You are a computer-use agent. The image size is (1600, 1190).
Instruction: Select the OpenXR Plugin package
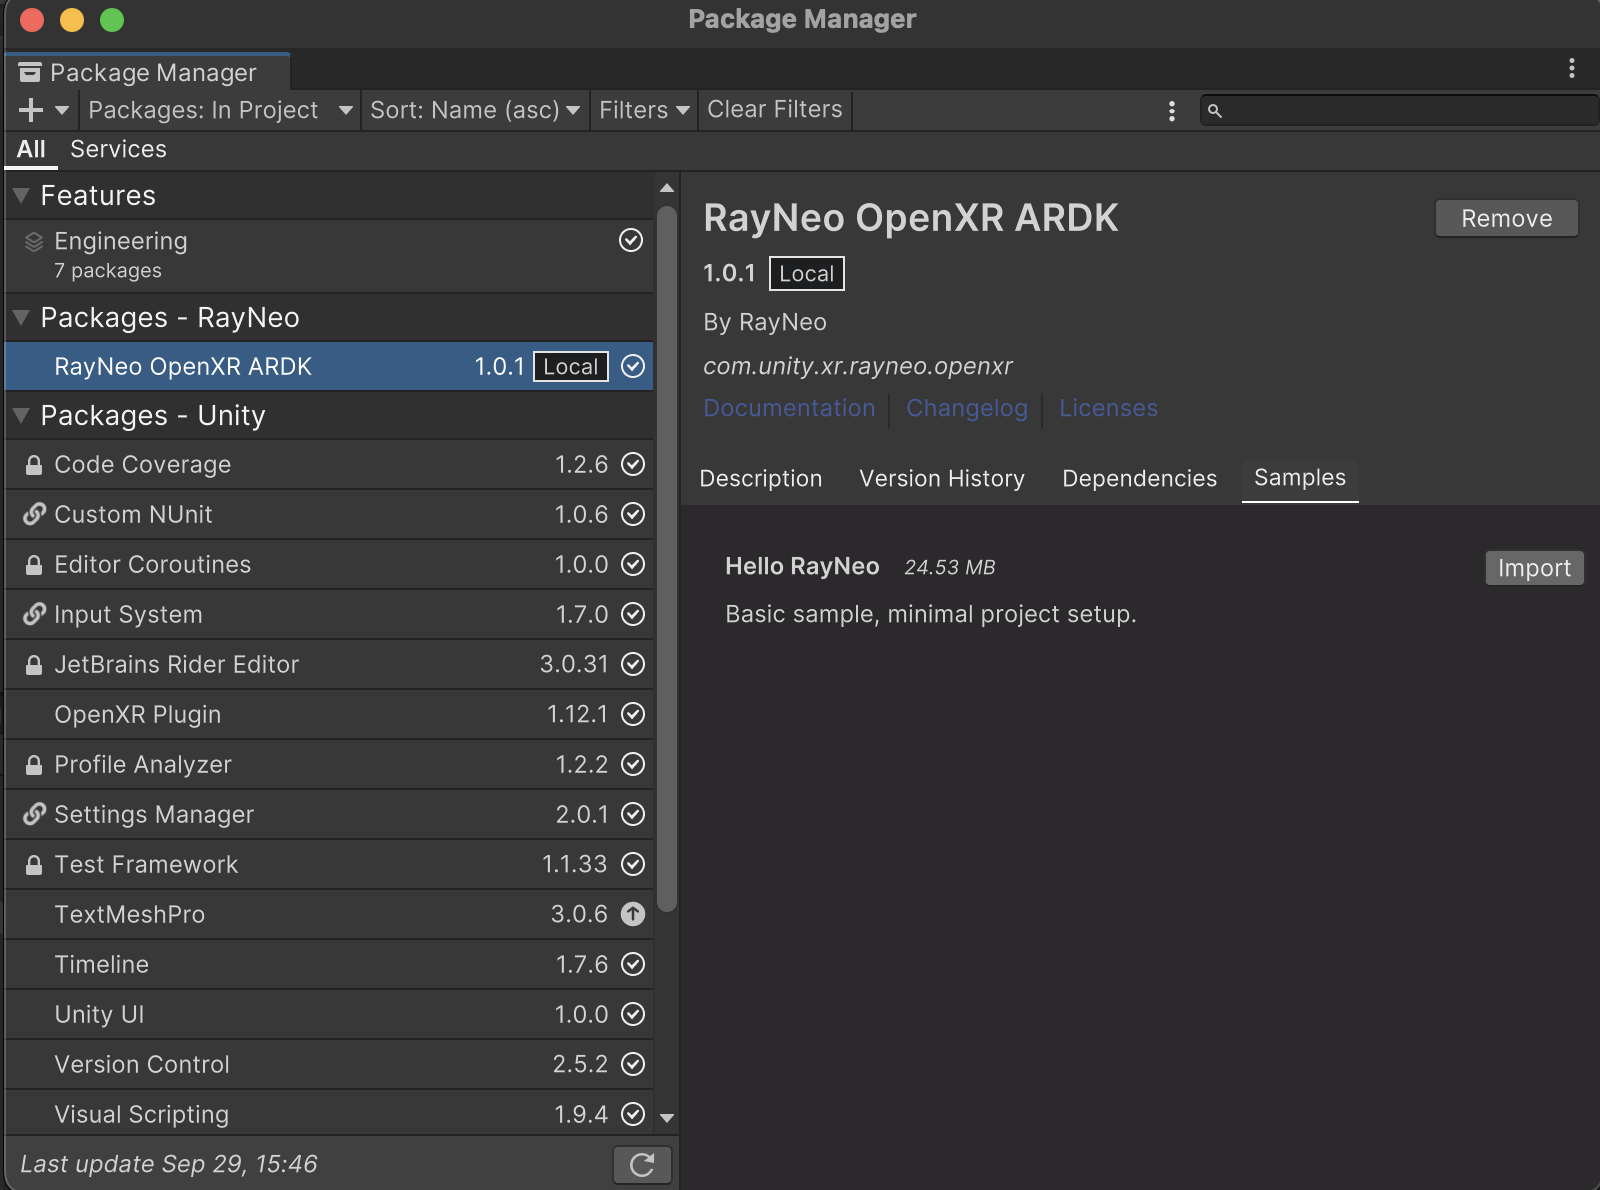pos(329,714)
